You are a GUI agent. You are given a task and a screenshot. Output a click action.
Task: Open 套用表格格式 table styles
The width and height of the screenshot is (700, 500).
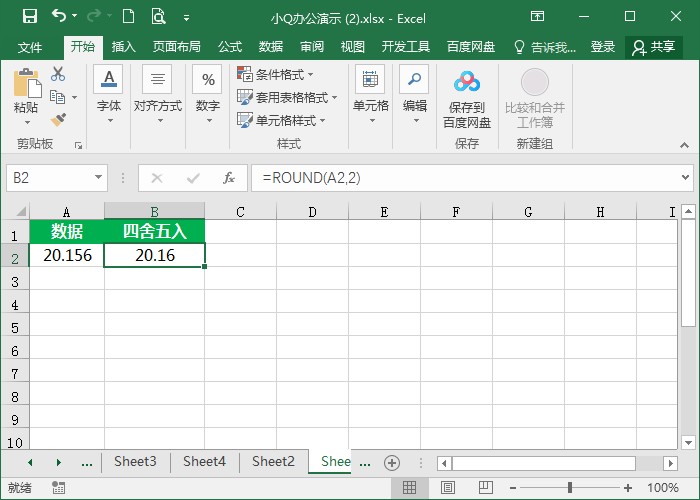click(x=287, y=97)
